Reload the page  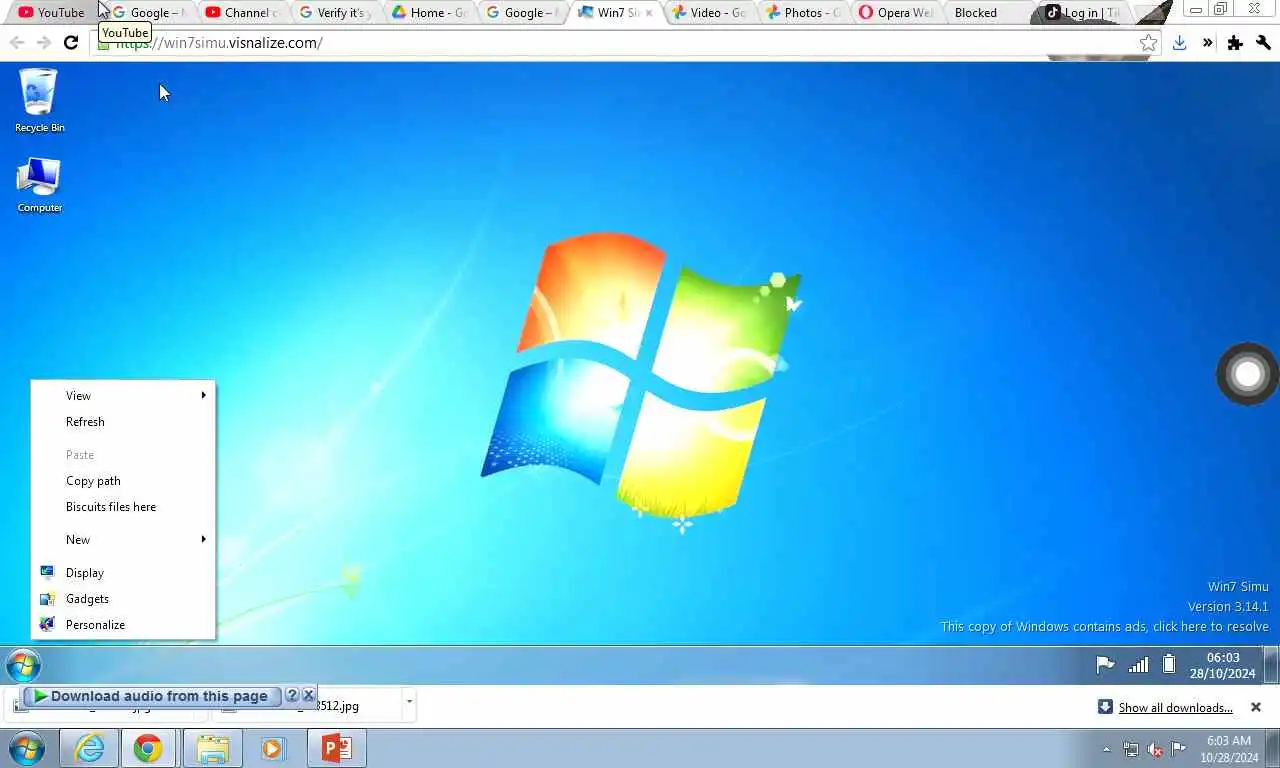tap(70, 43)
